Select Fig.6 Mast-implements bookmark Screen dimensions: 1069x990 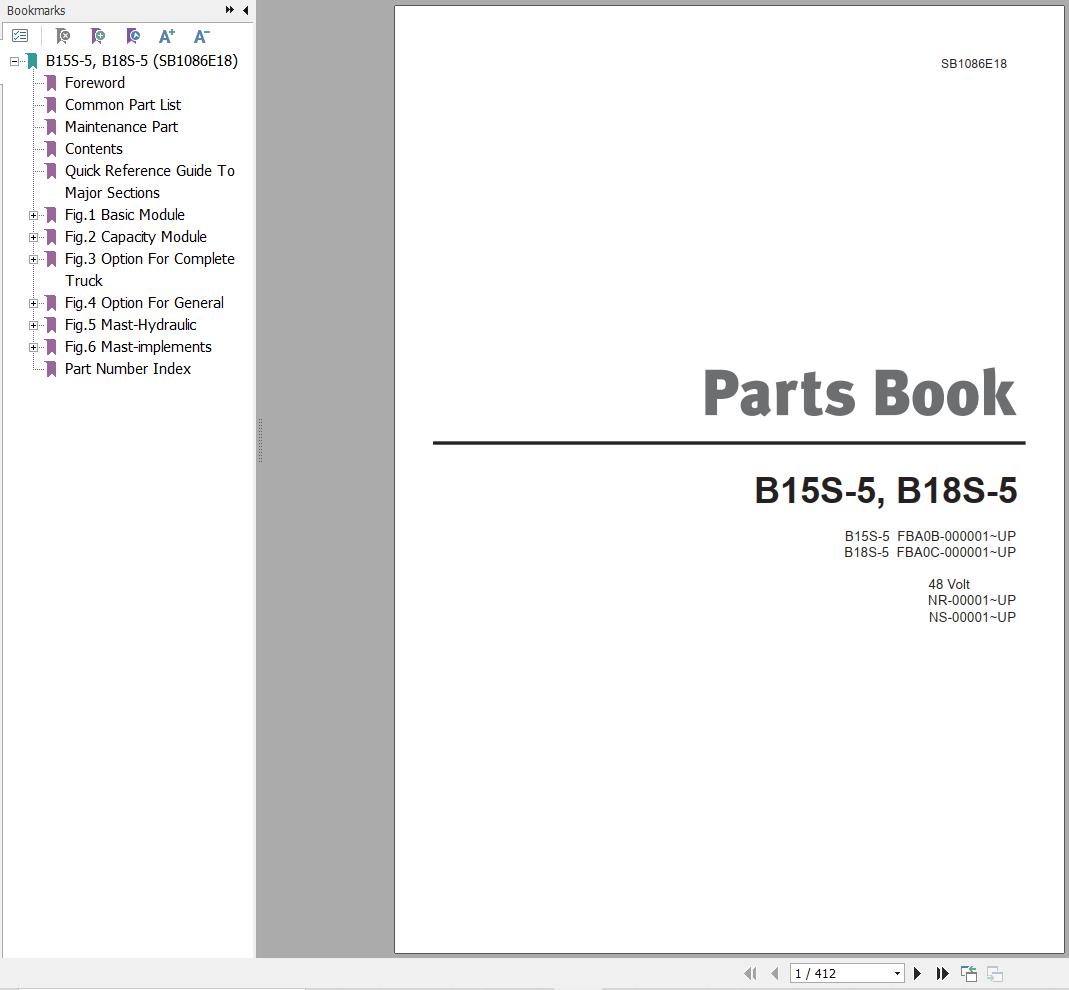click(x=138, y=347)
